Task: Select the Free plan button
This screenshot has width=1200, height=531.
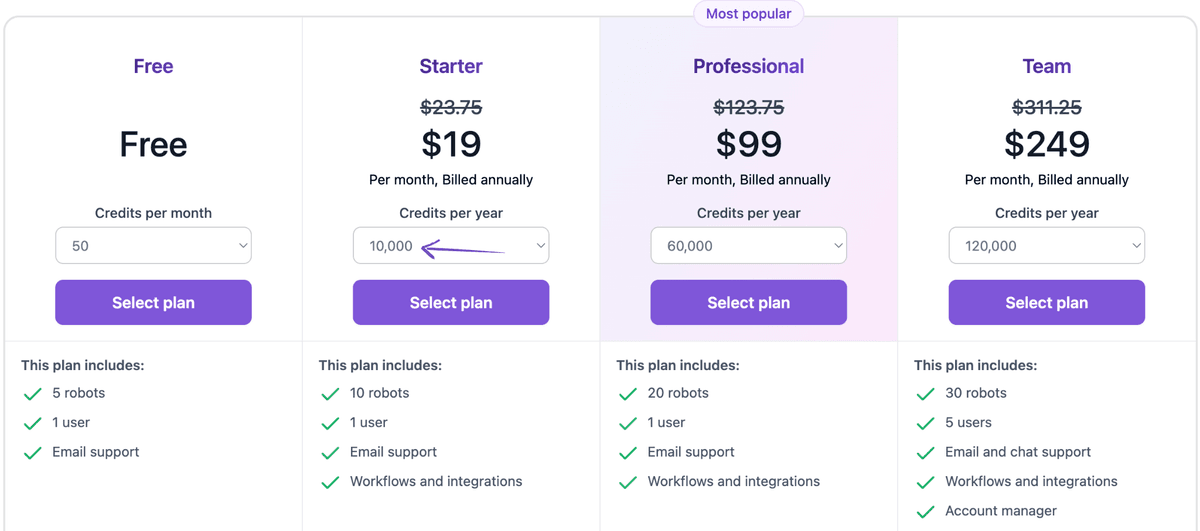Action: (153, 303)
